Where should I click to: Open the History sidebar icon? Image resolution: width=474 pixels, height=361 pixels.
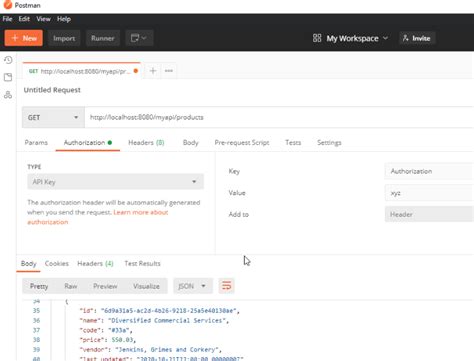8,60
